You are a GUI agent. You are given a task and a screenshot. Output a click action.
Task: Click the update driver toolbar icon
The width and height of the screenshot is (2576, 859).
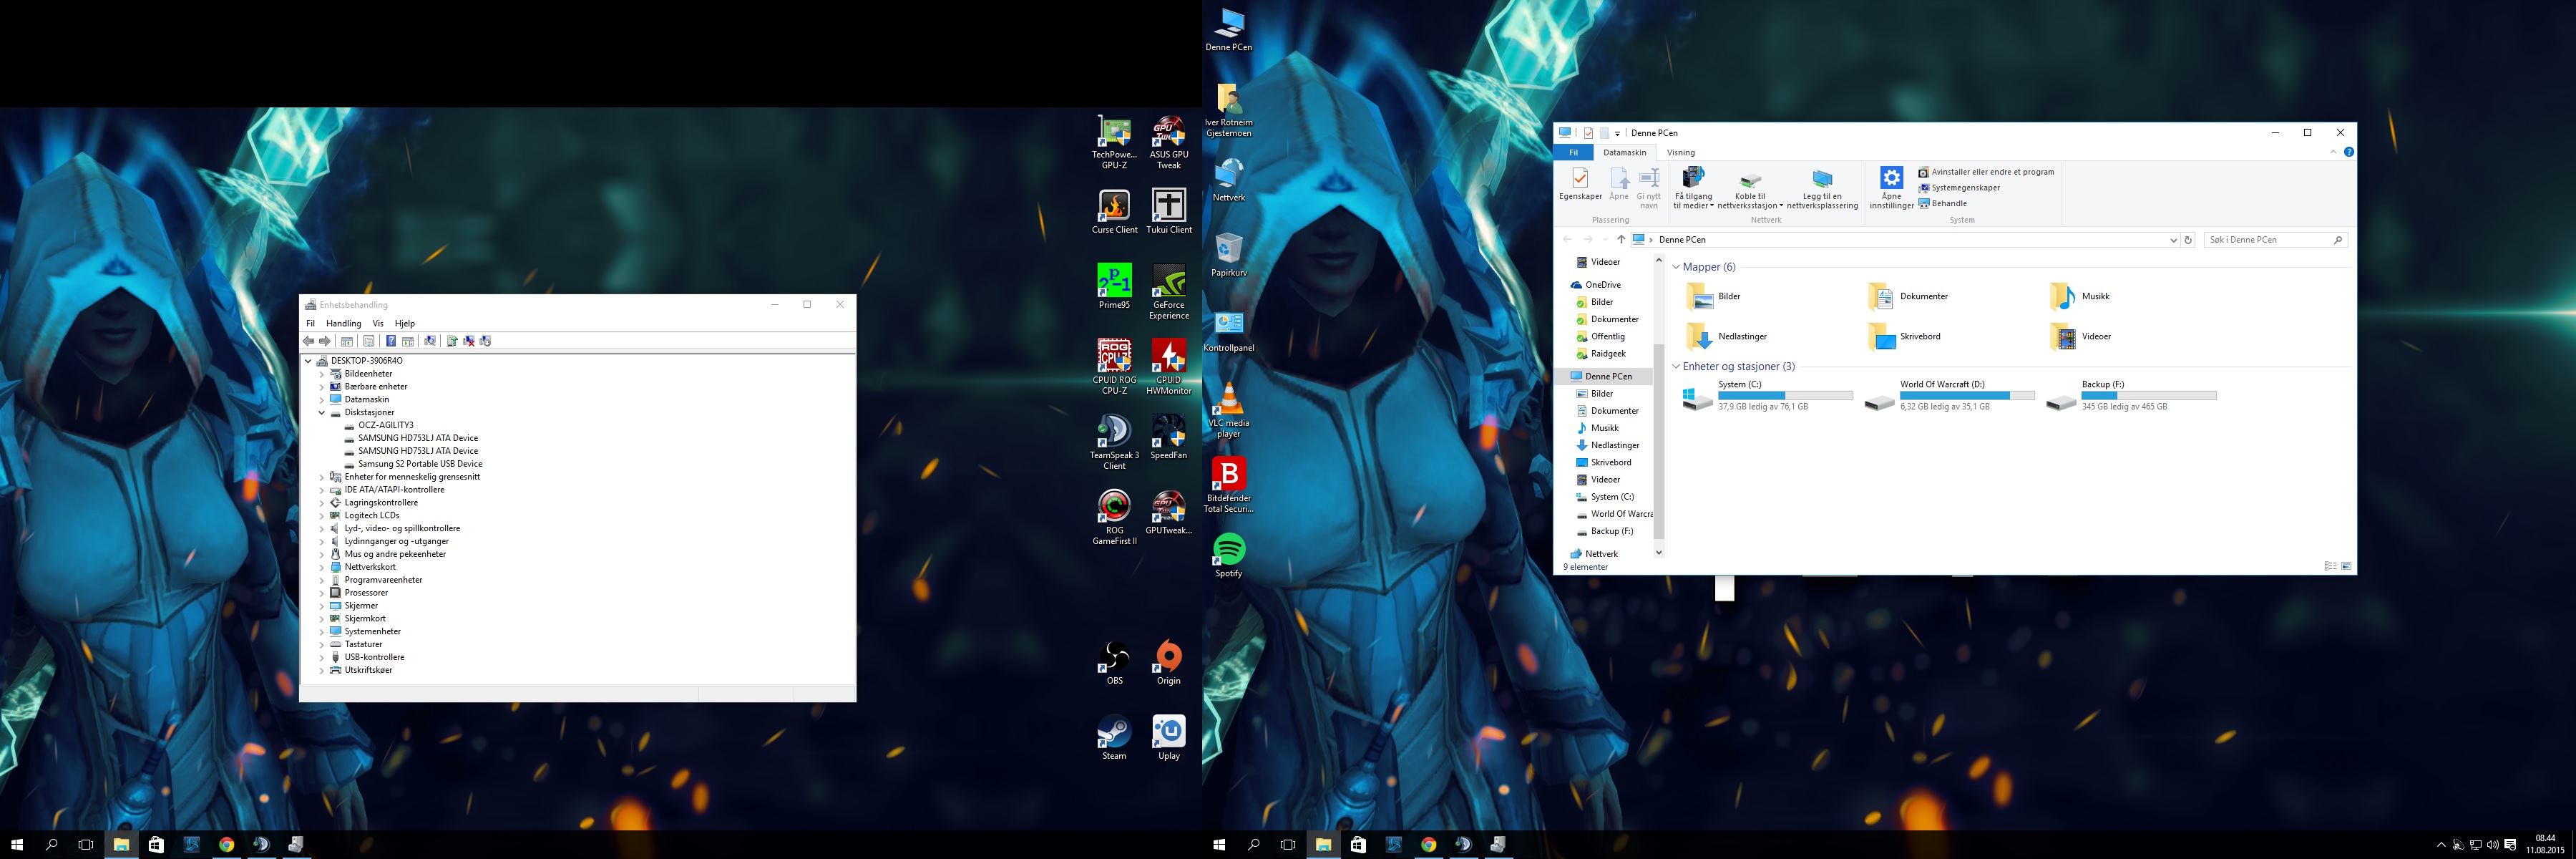452,342
